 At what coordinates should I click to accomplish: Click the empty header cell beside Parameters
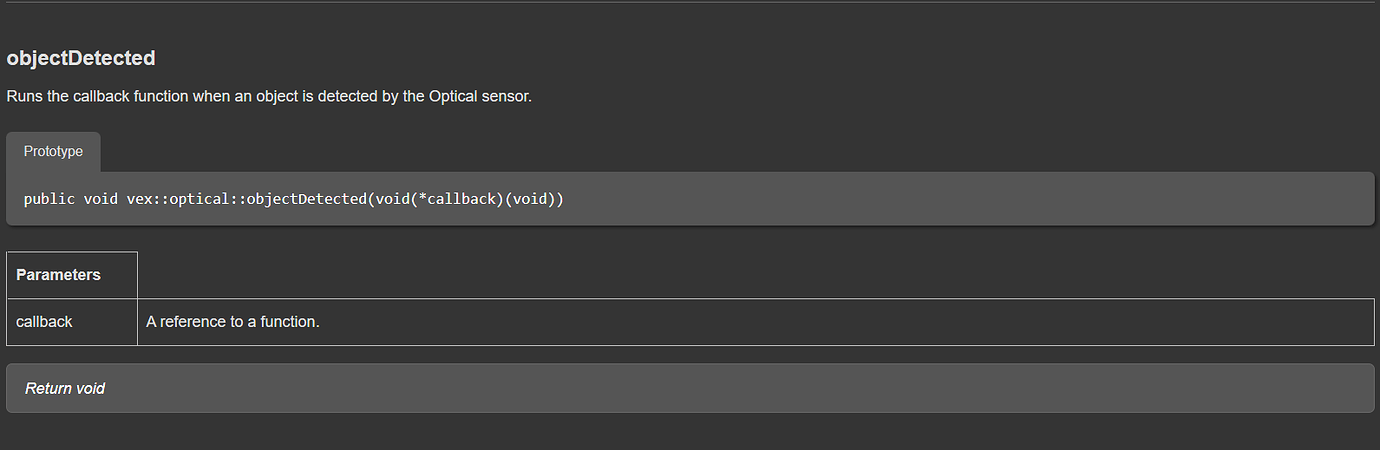(755, 275)
